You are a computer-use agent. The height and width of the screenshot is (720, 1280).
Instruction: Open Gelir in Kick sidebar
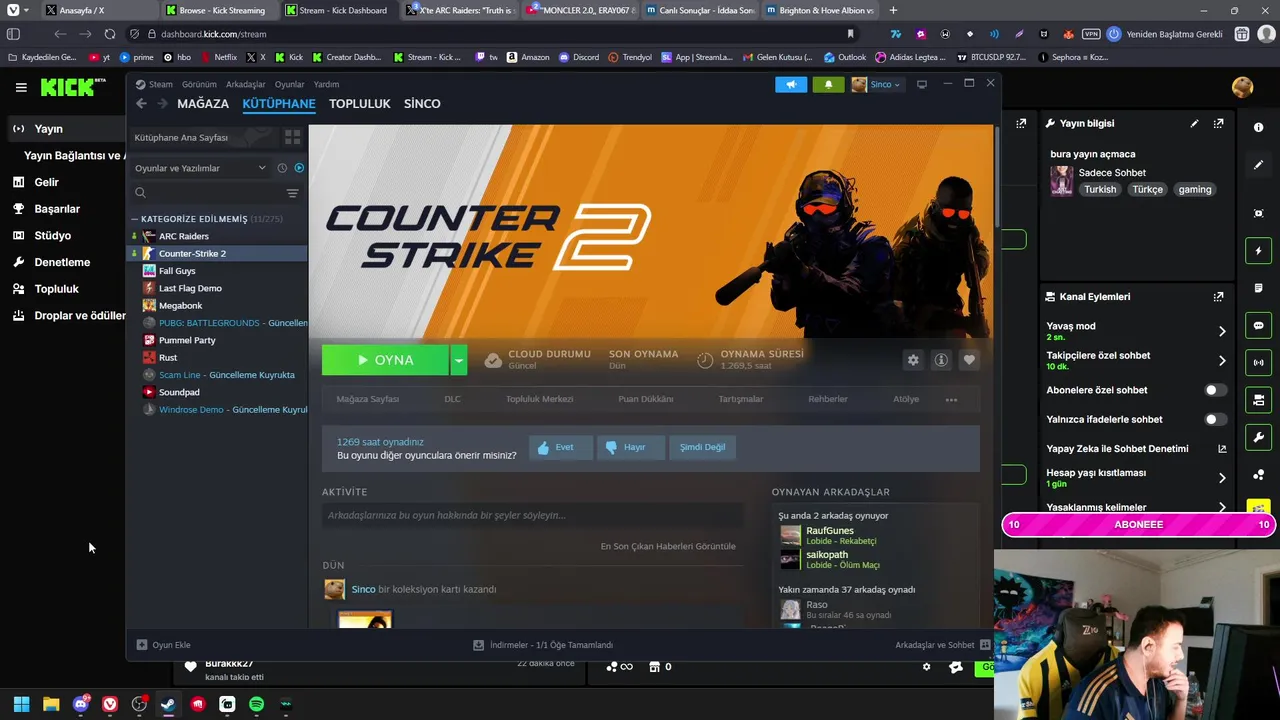[46, 182]
